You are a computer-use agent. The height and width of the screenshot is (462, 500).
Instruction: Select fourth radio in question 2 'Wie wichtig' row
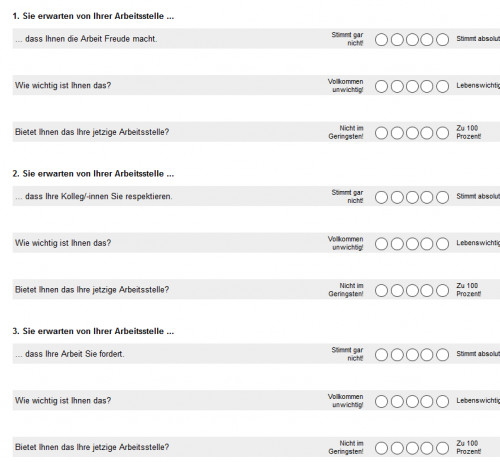tap(427, 244)
